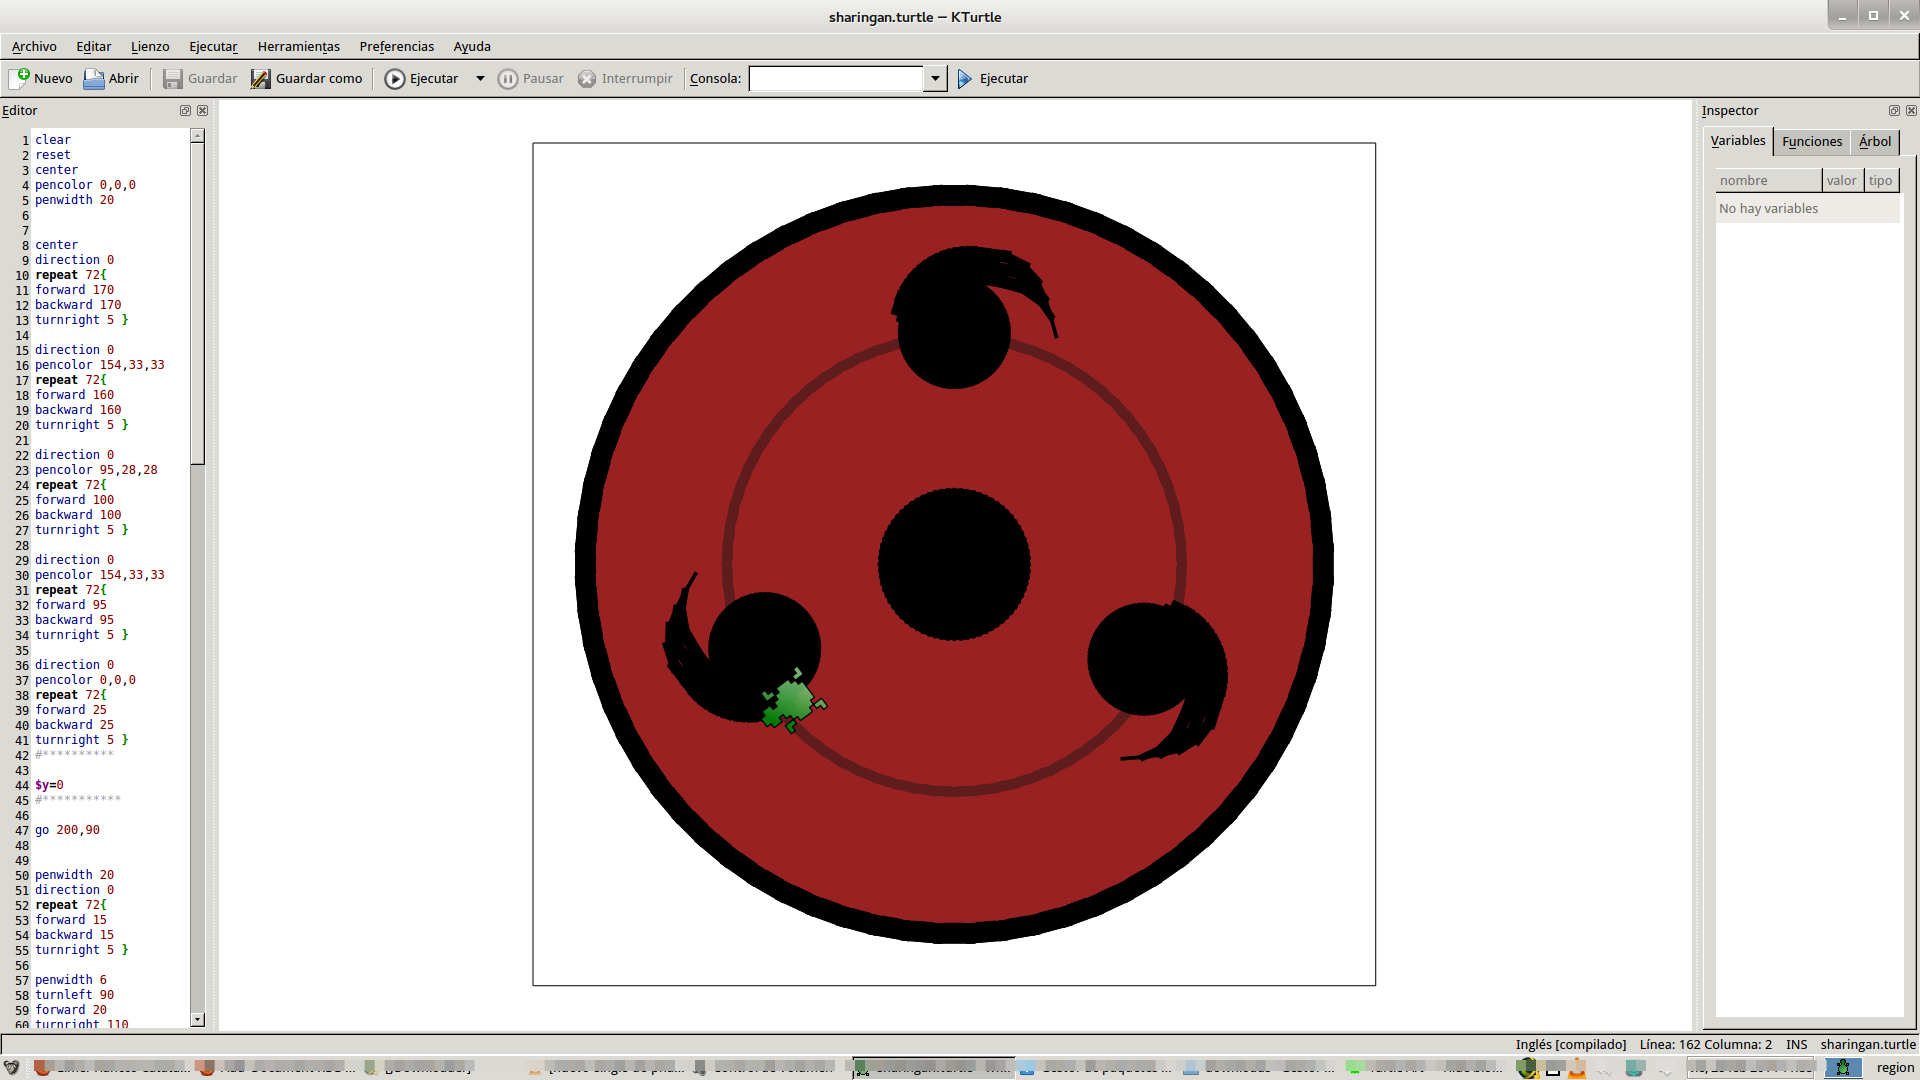Sort by the tipo column header
Screen dimensions: 1920x1080
click(1881, 180)
